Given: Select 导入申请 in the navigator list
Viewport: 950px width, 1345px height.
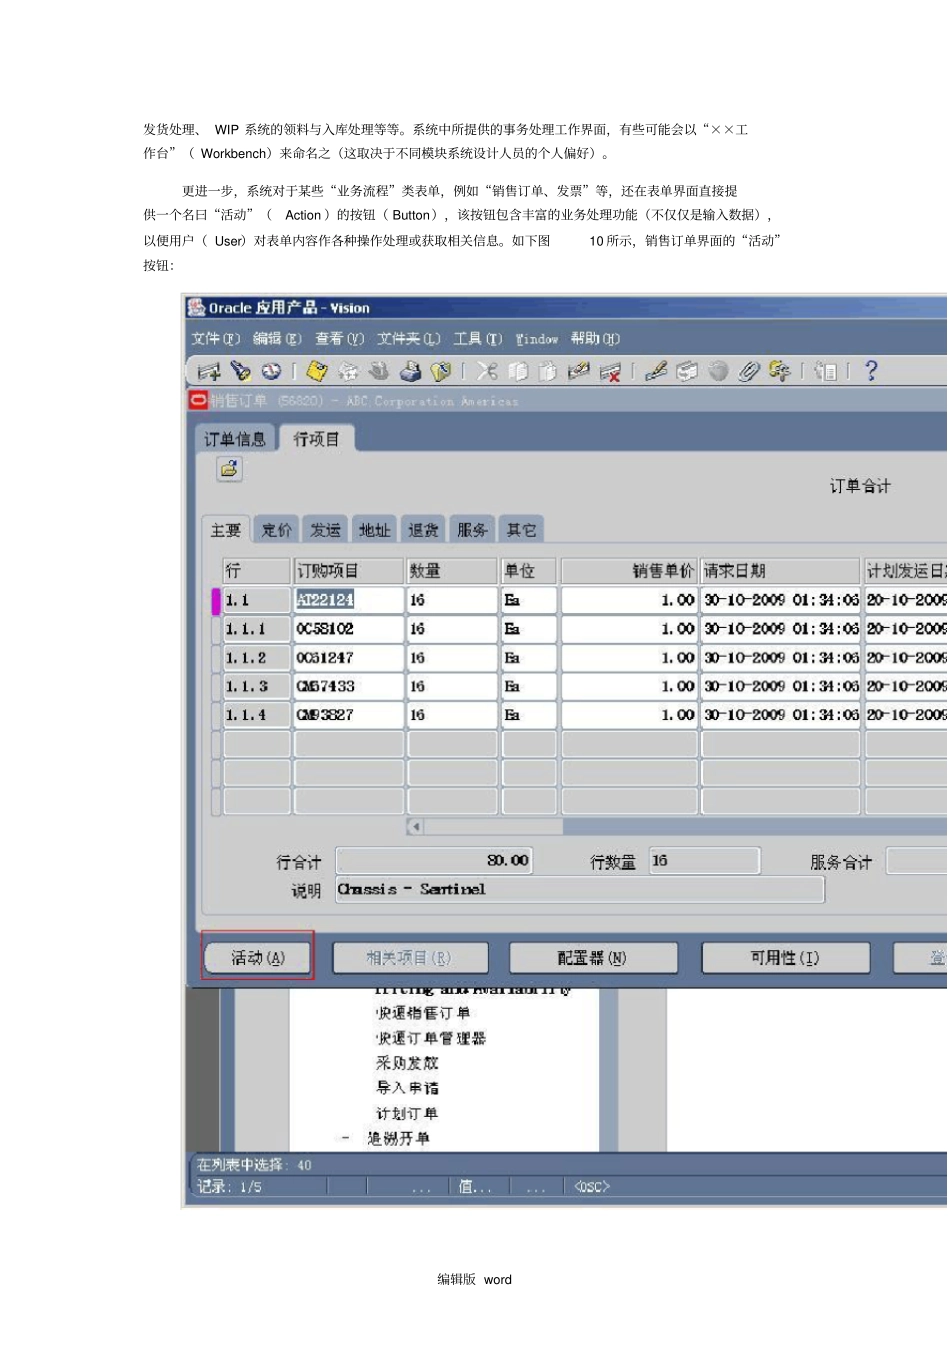Looking at the screenshot, I should [407, 1088].
